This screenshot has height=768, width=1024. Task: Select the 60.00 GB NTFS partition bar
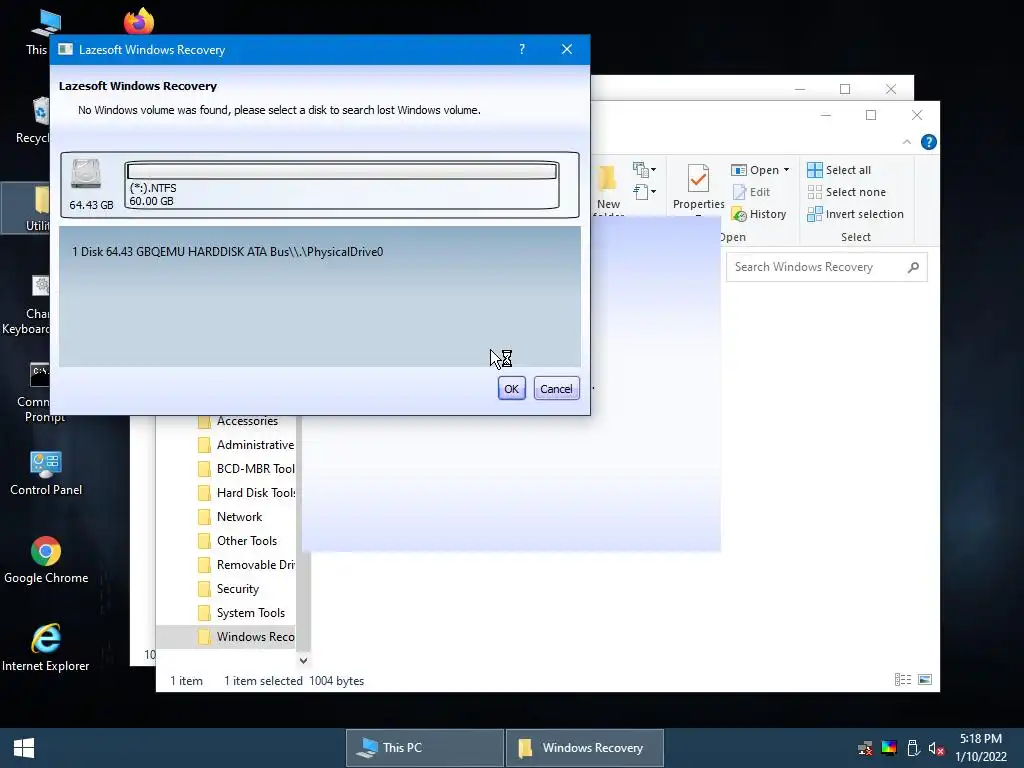(x=342, y=185)
